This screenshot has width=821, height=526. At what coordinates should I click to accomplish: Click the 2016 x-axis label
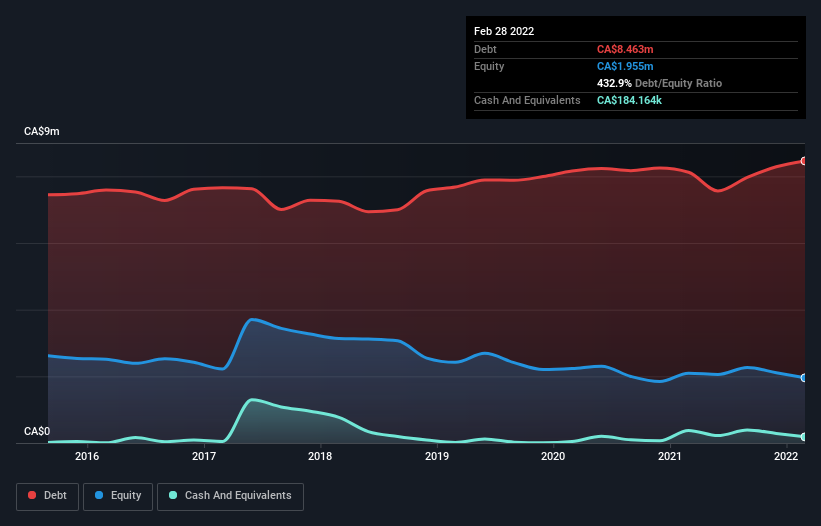pos(87,456)
